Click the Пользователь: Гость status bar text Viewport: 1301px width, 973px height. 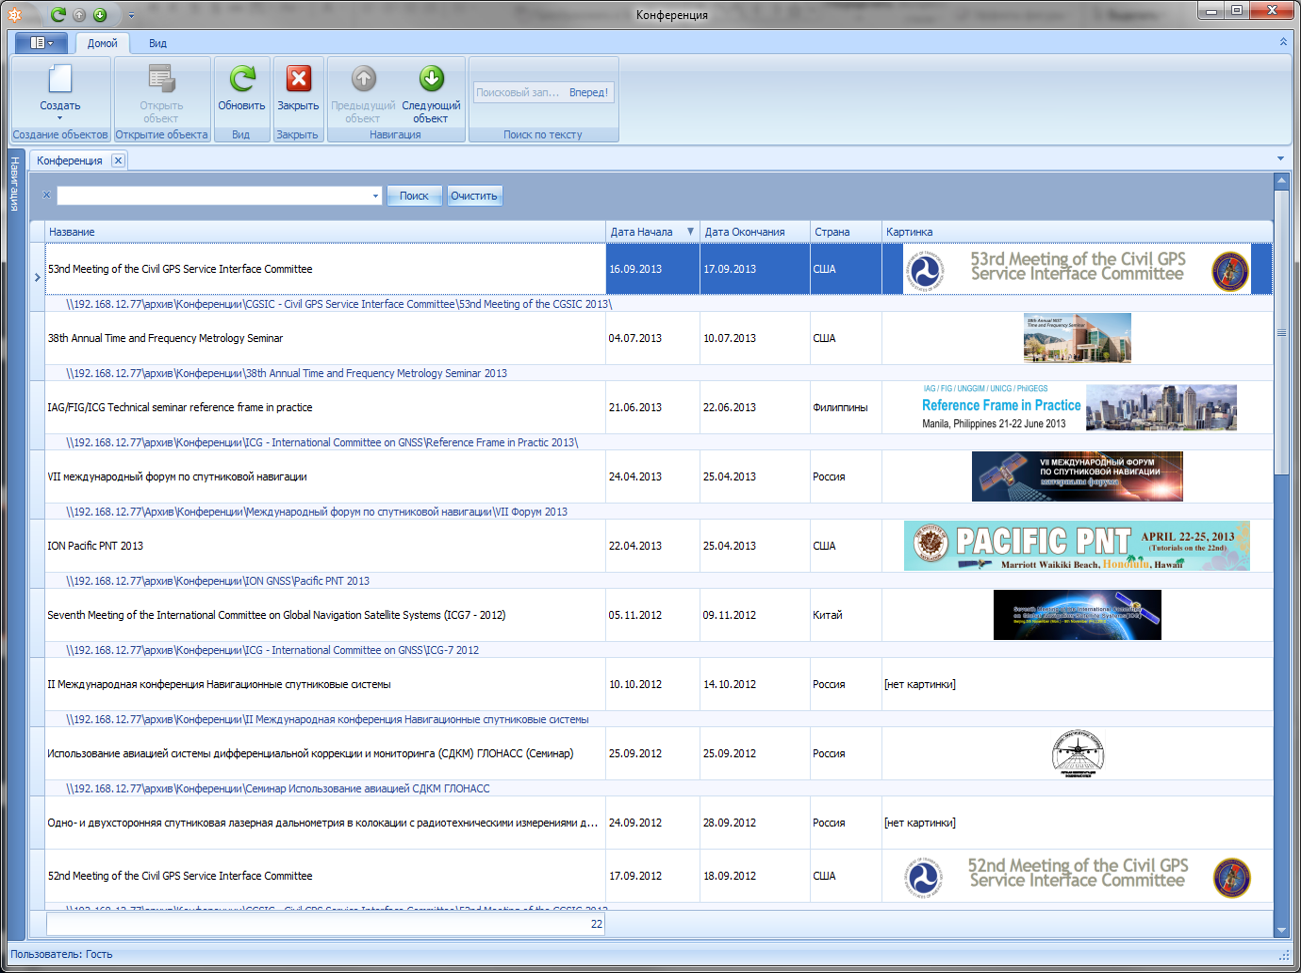[61, 954]
